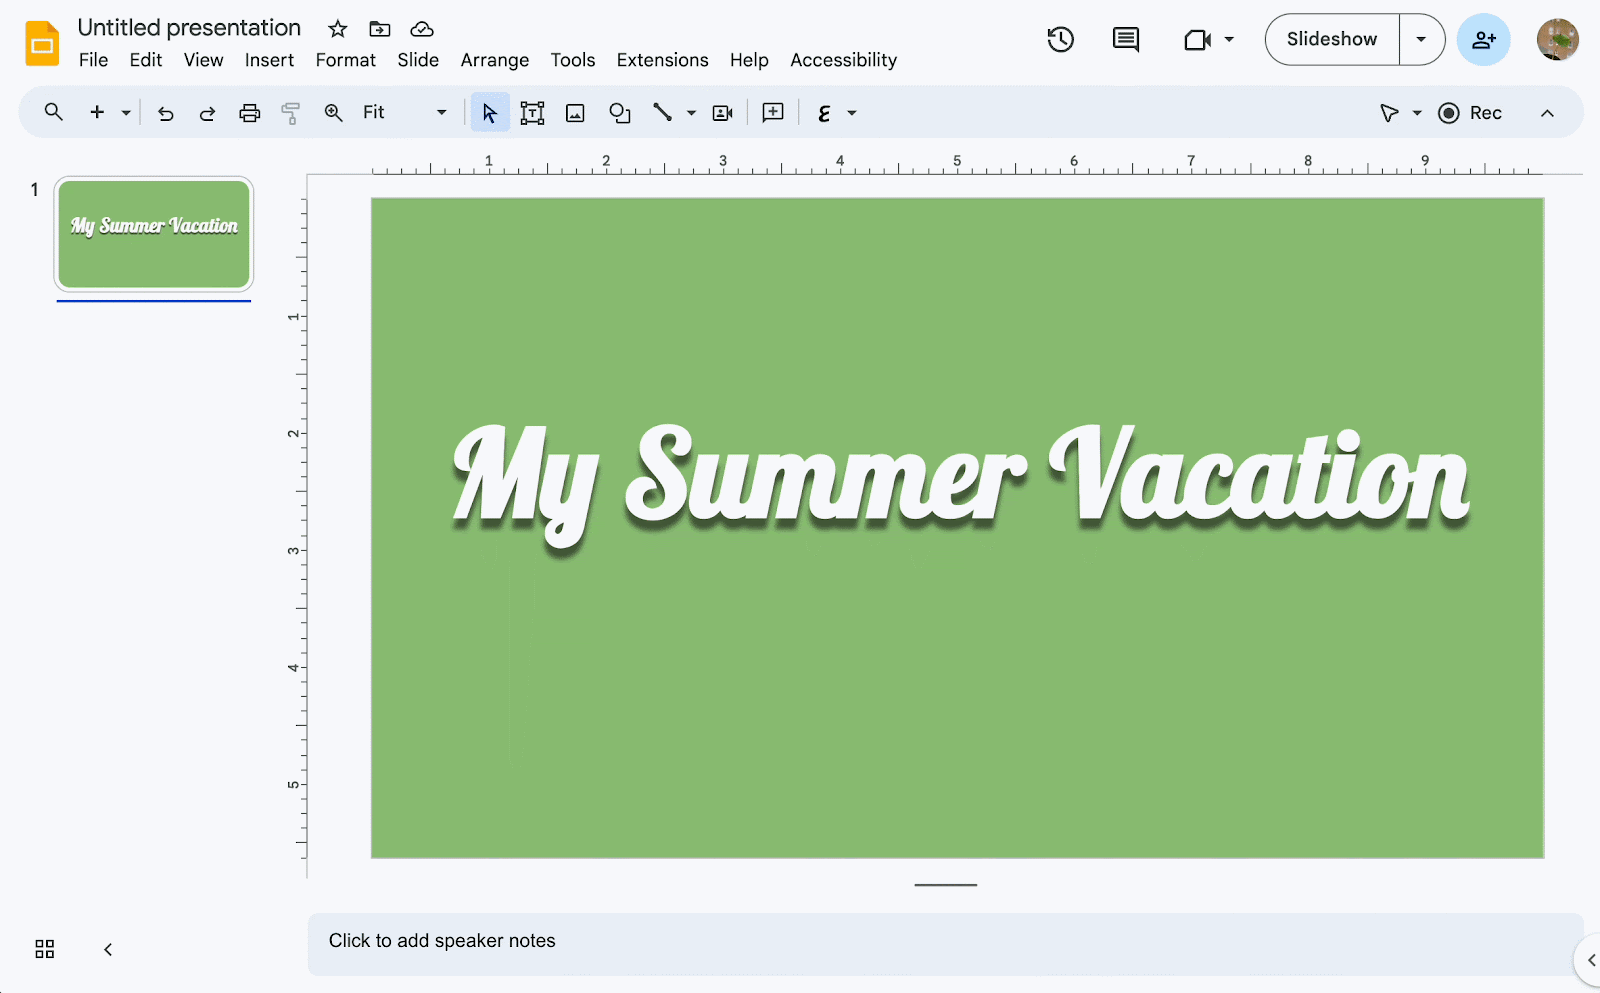Viewport: 1600px width, 993px height.
Task: Choose the Select arrow tool
Action: (x=489, y=113)
